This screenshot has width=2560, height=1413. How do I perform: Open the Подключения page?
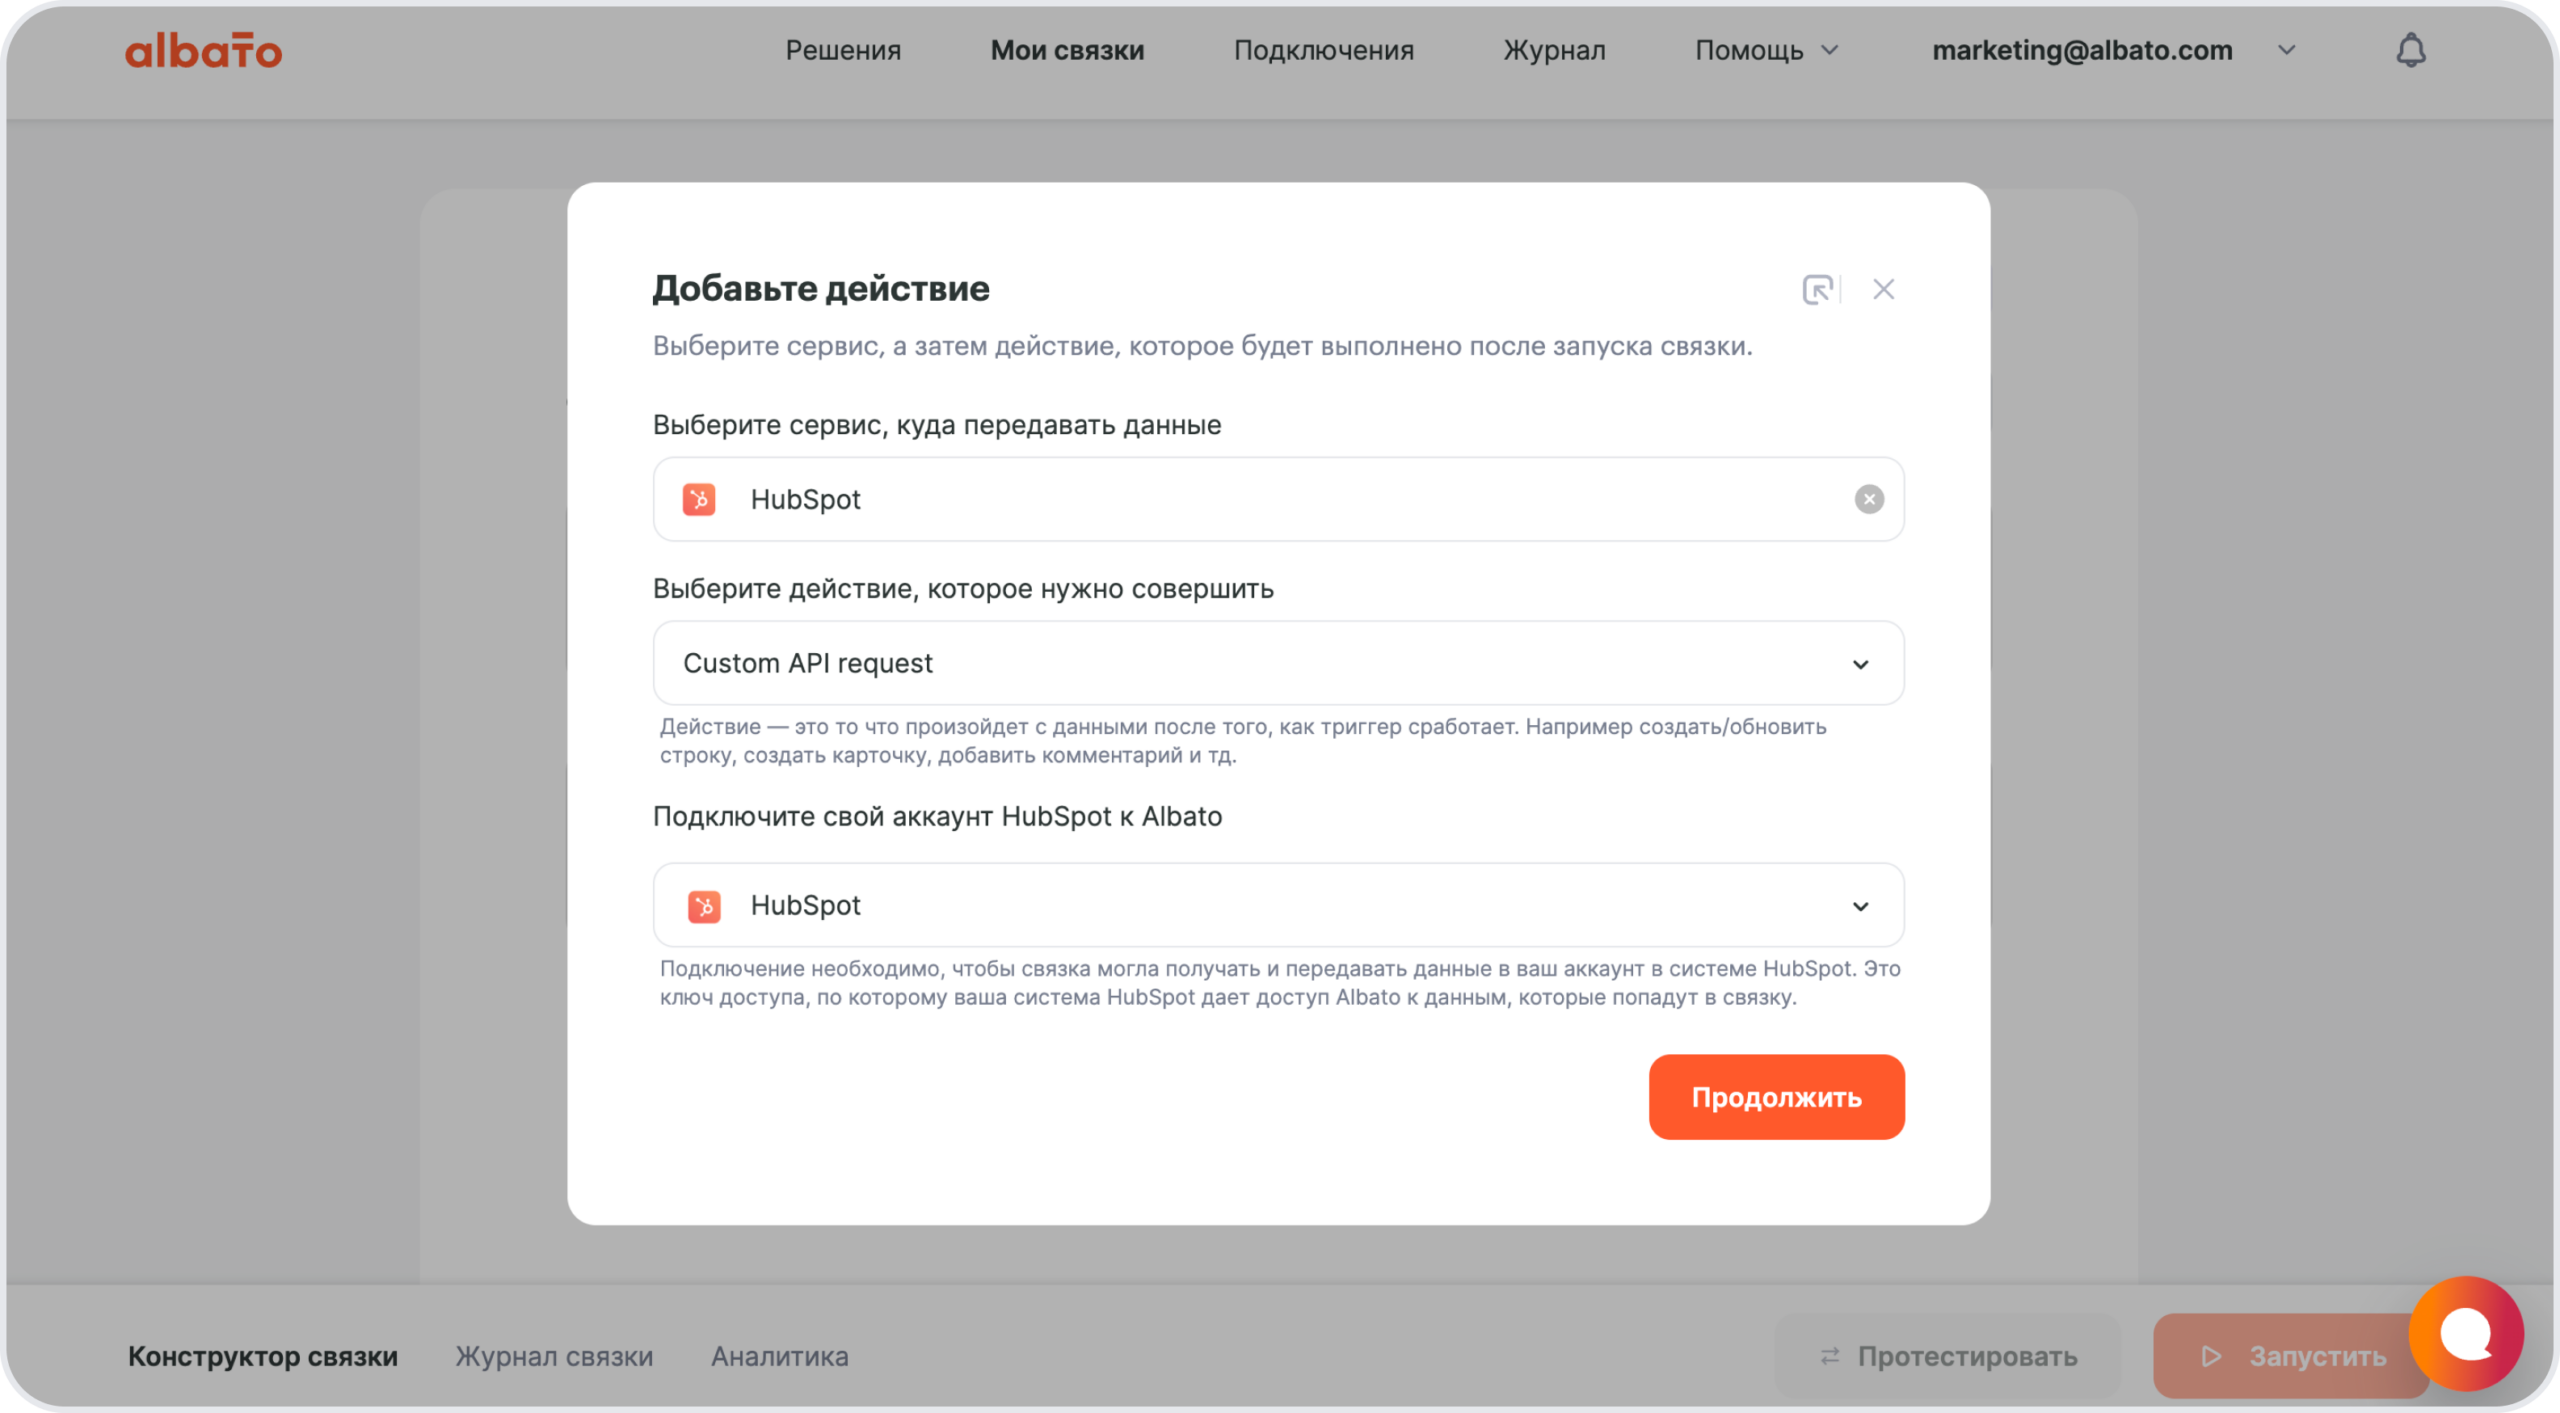[x=1323, y=51]
